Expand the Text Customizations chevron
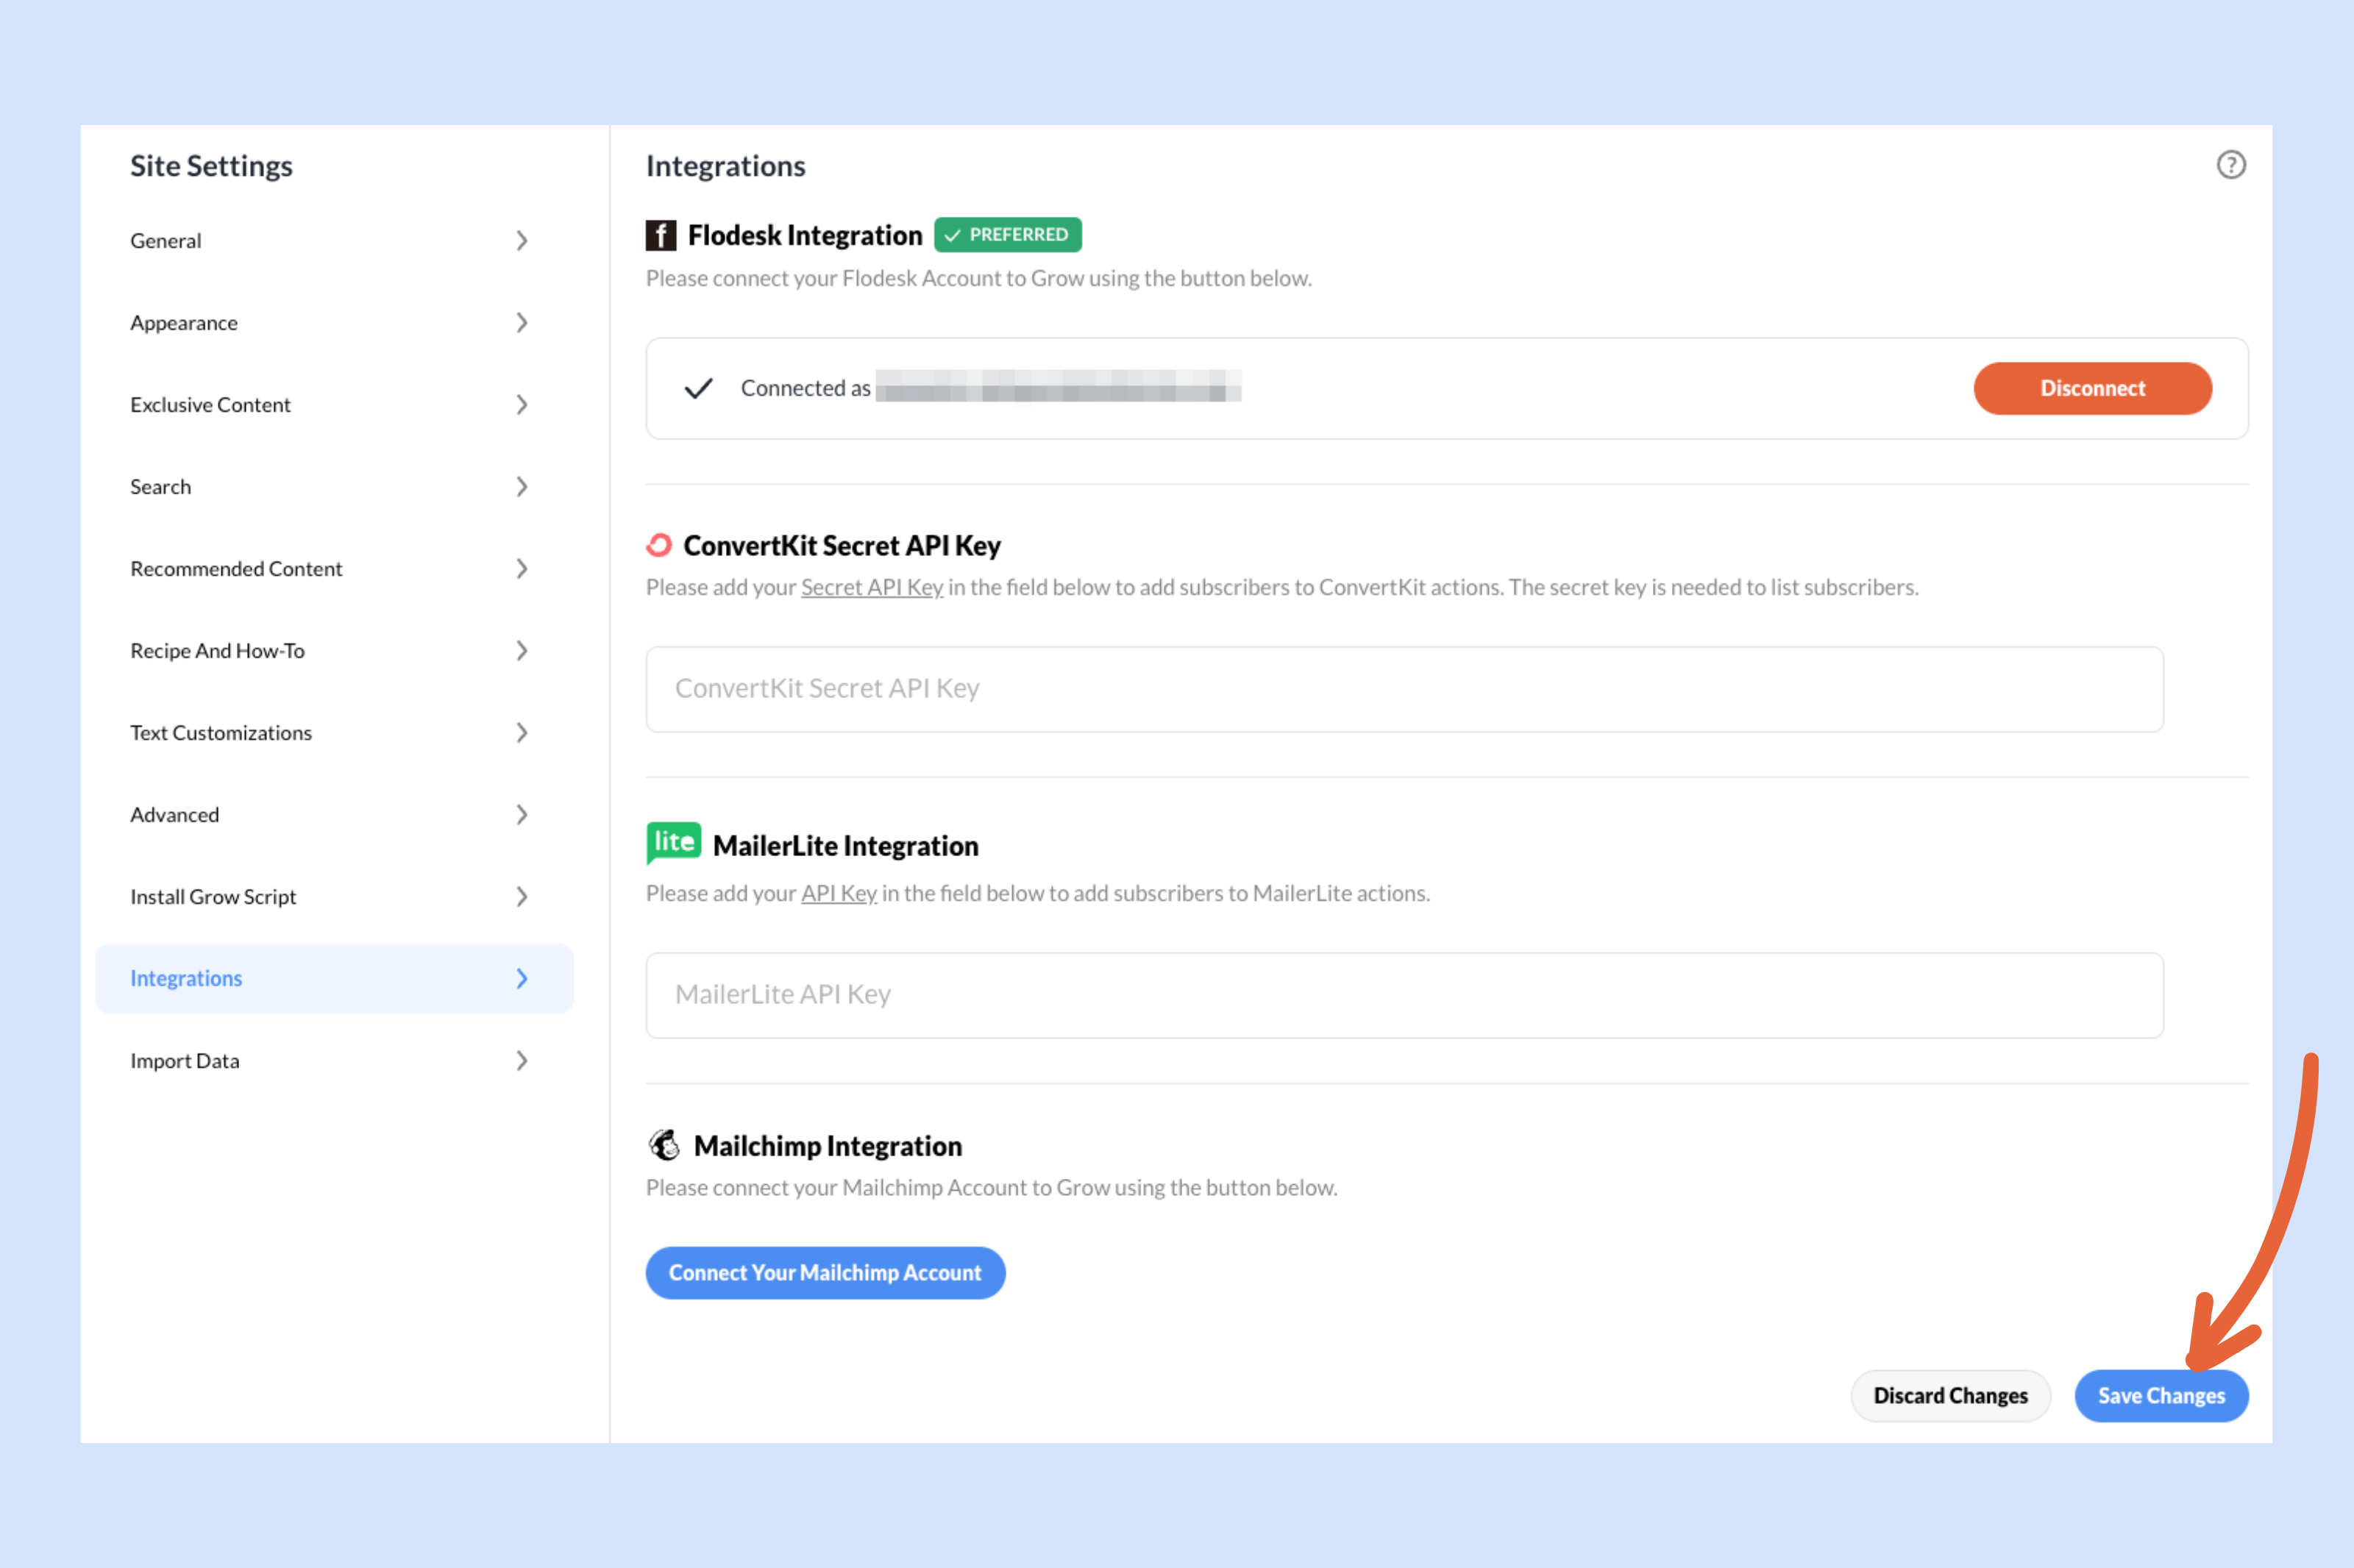2354x1568 pixels. tap(521, 733)
